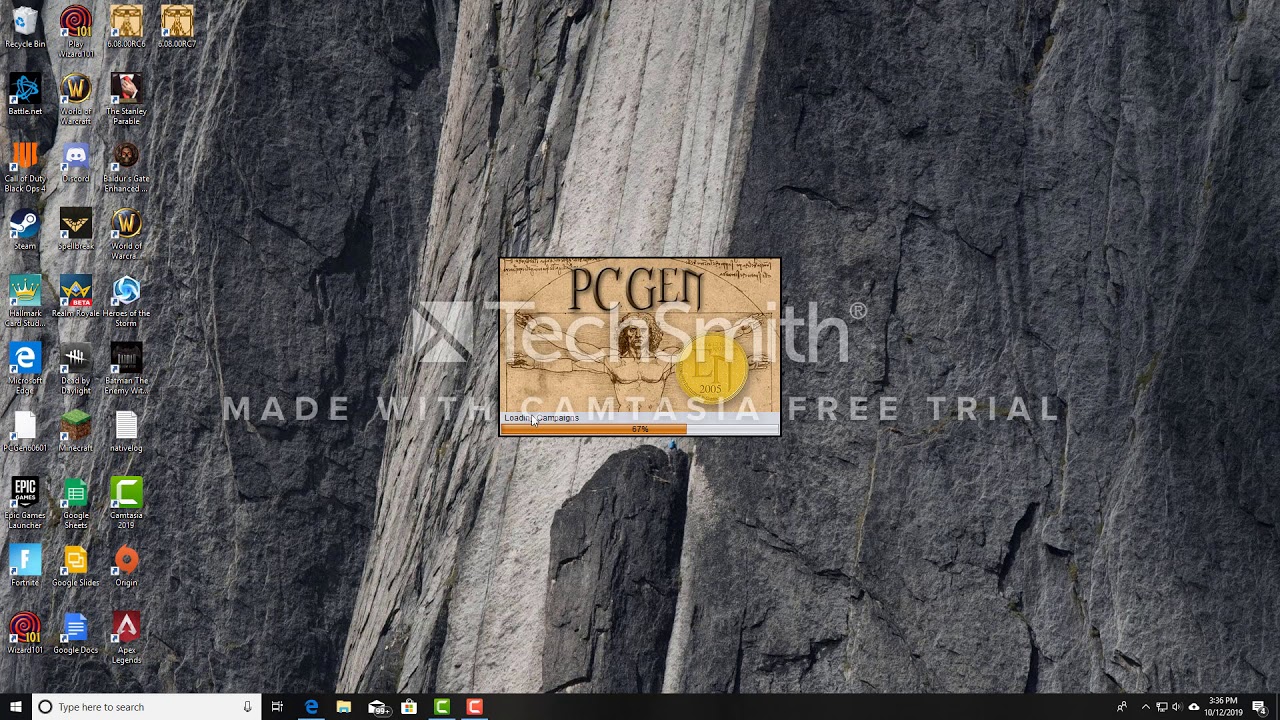Show hidden system tray icons
The width and height of the screenshot is (1280, 720).
1146,707
